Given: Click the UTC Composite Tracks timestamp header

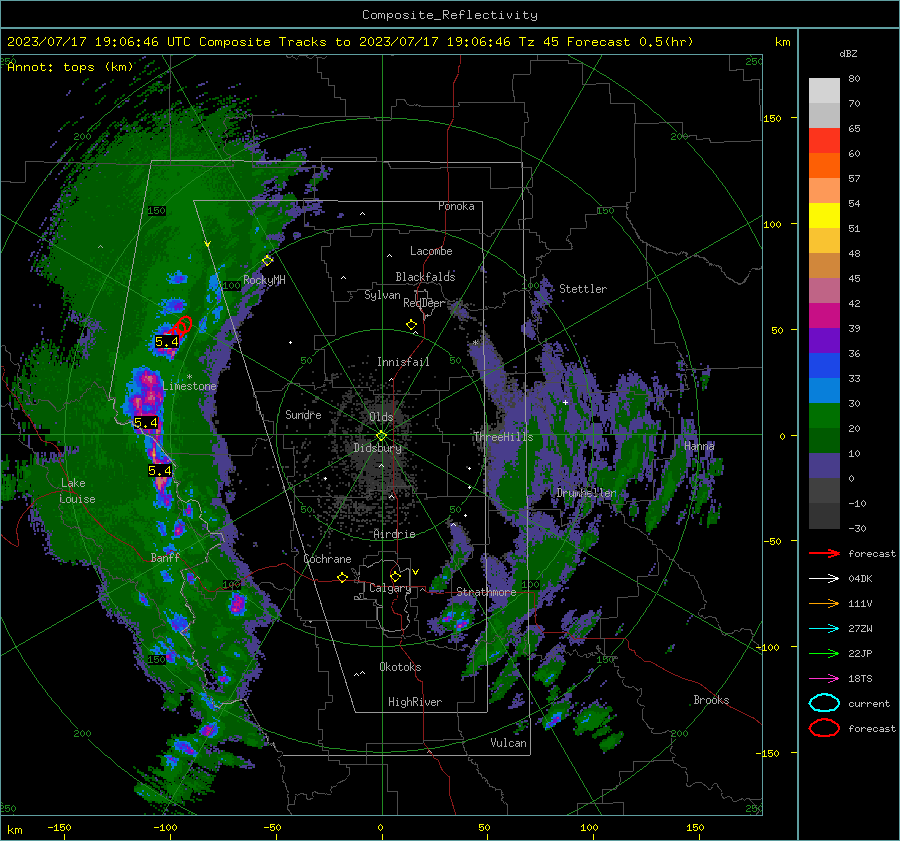Looking at the screenshot, I should [350, 42].
